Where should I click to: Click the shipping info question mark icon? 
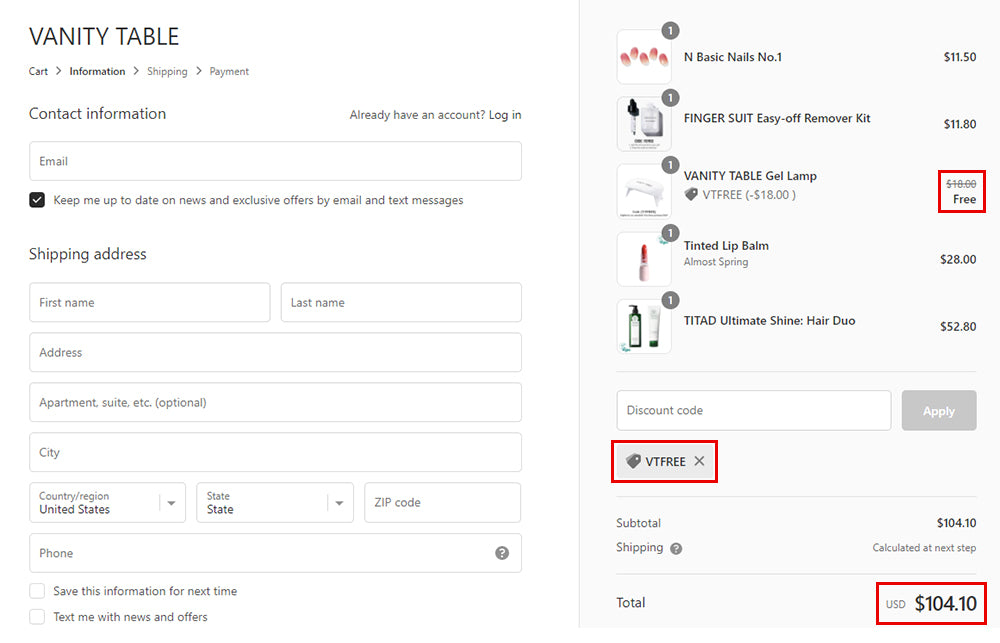[x=676, y=548]
